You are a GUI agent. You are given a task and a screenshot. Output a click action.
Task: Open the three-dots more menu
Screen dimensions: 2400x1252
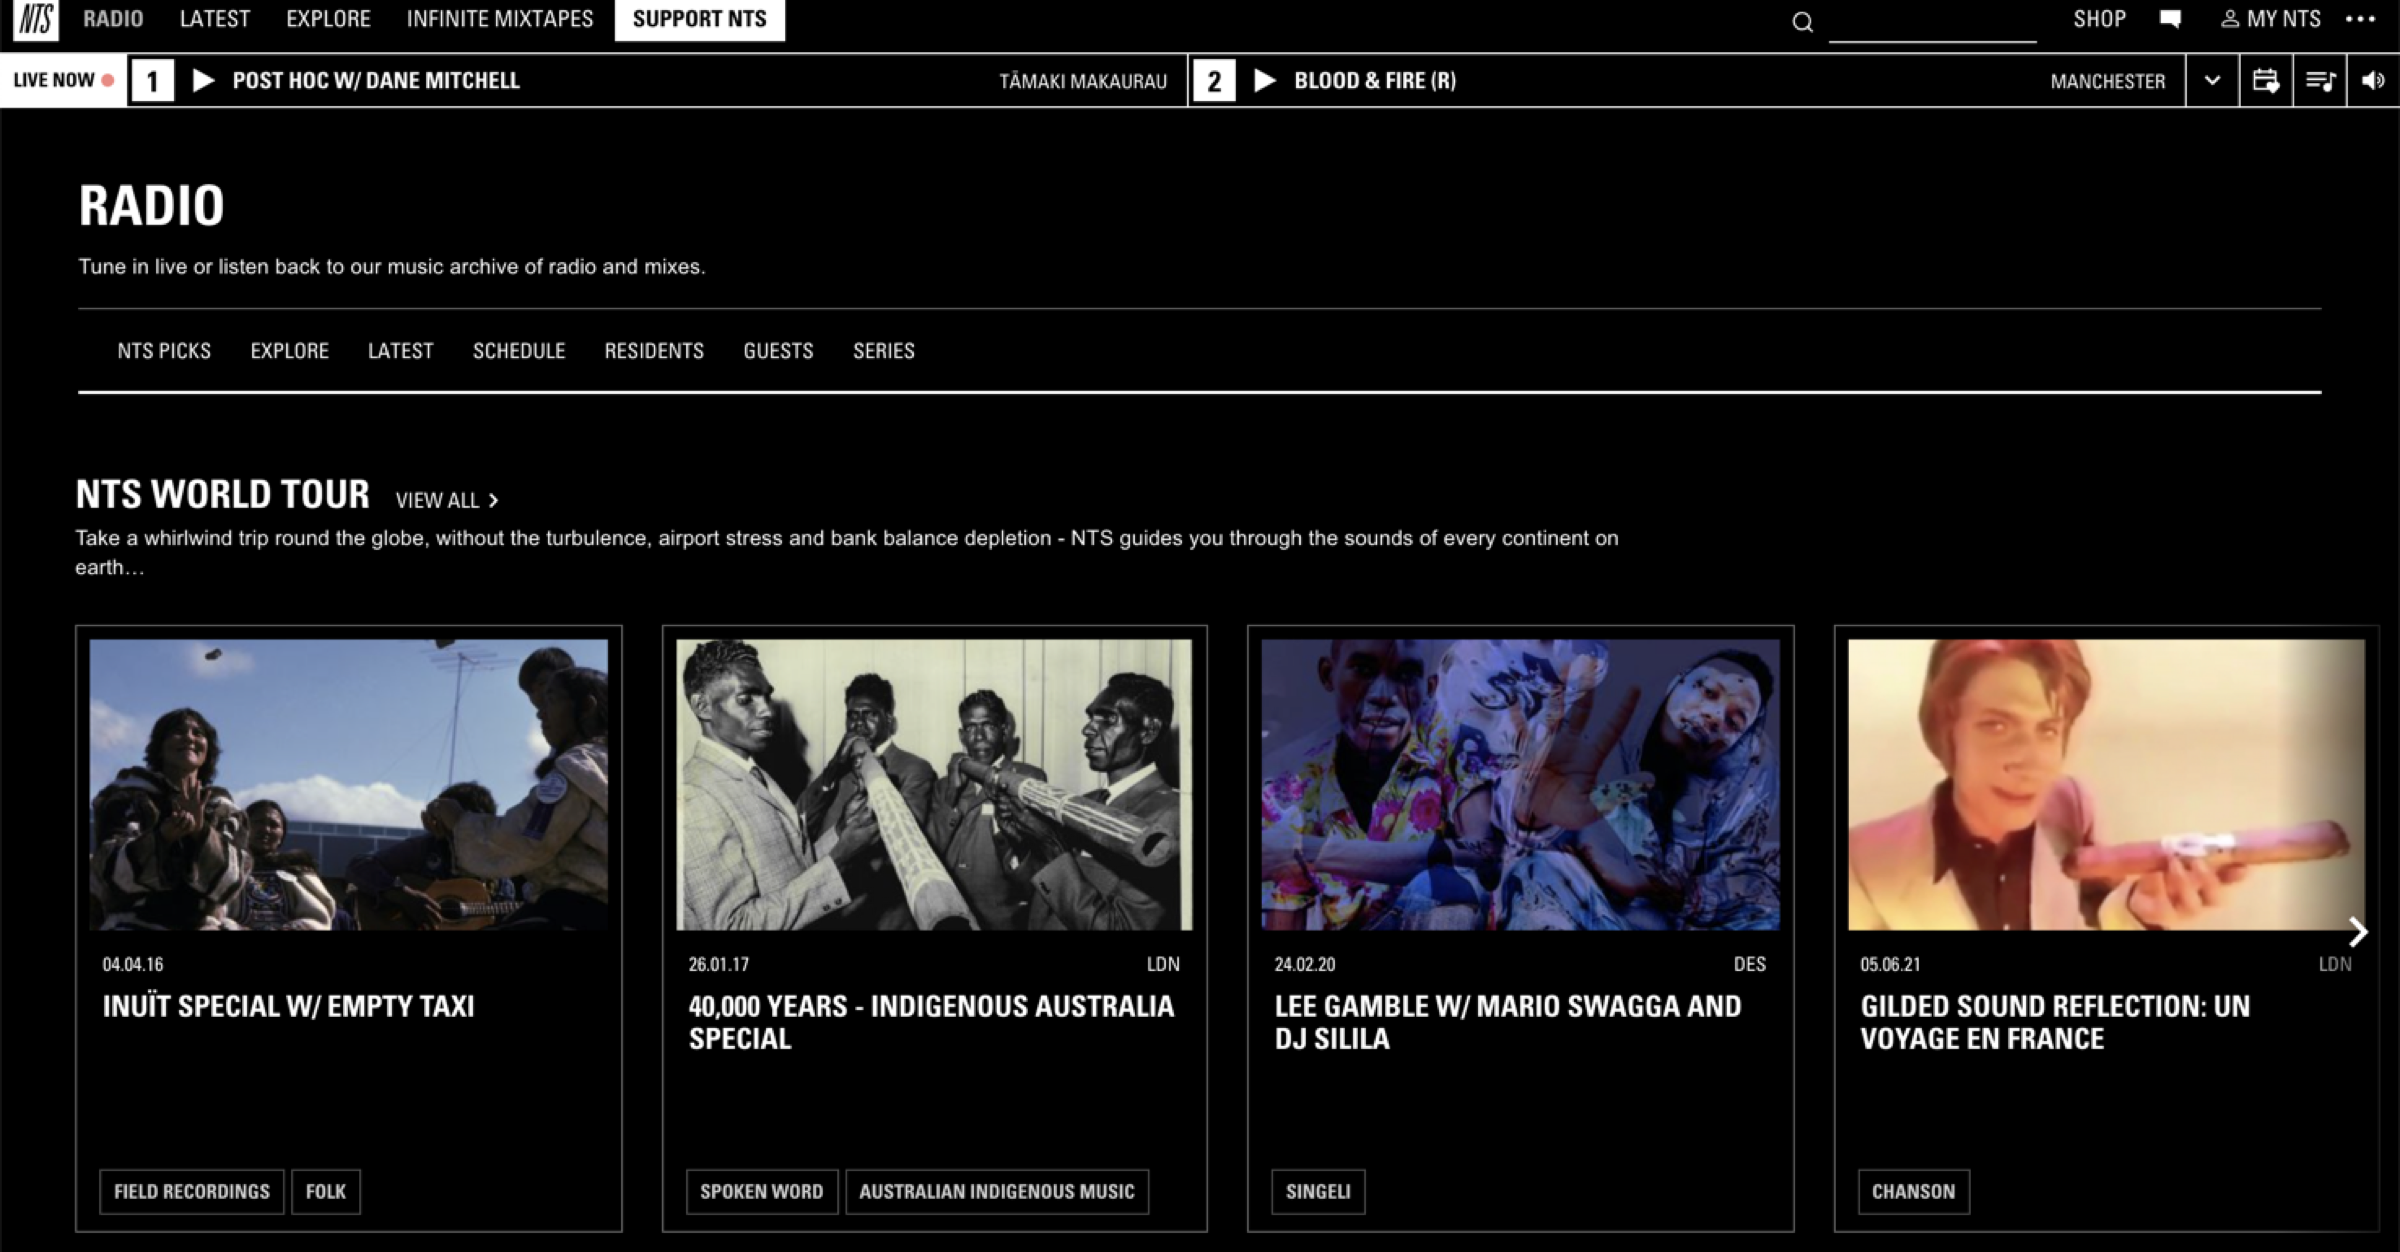(x=2360, y=19)
